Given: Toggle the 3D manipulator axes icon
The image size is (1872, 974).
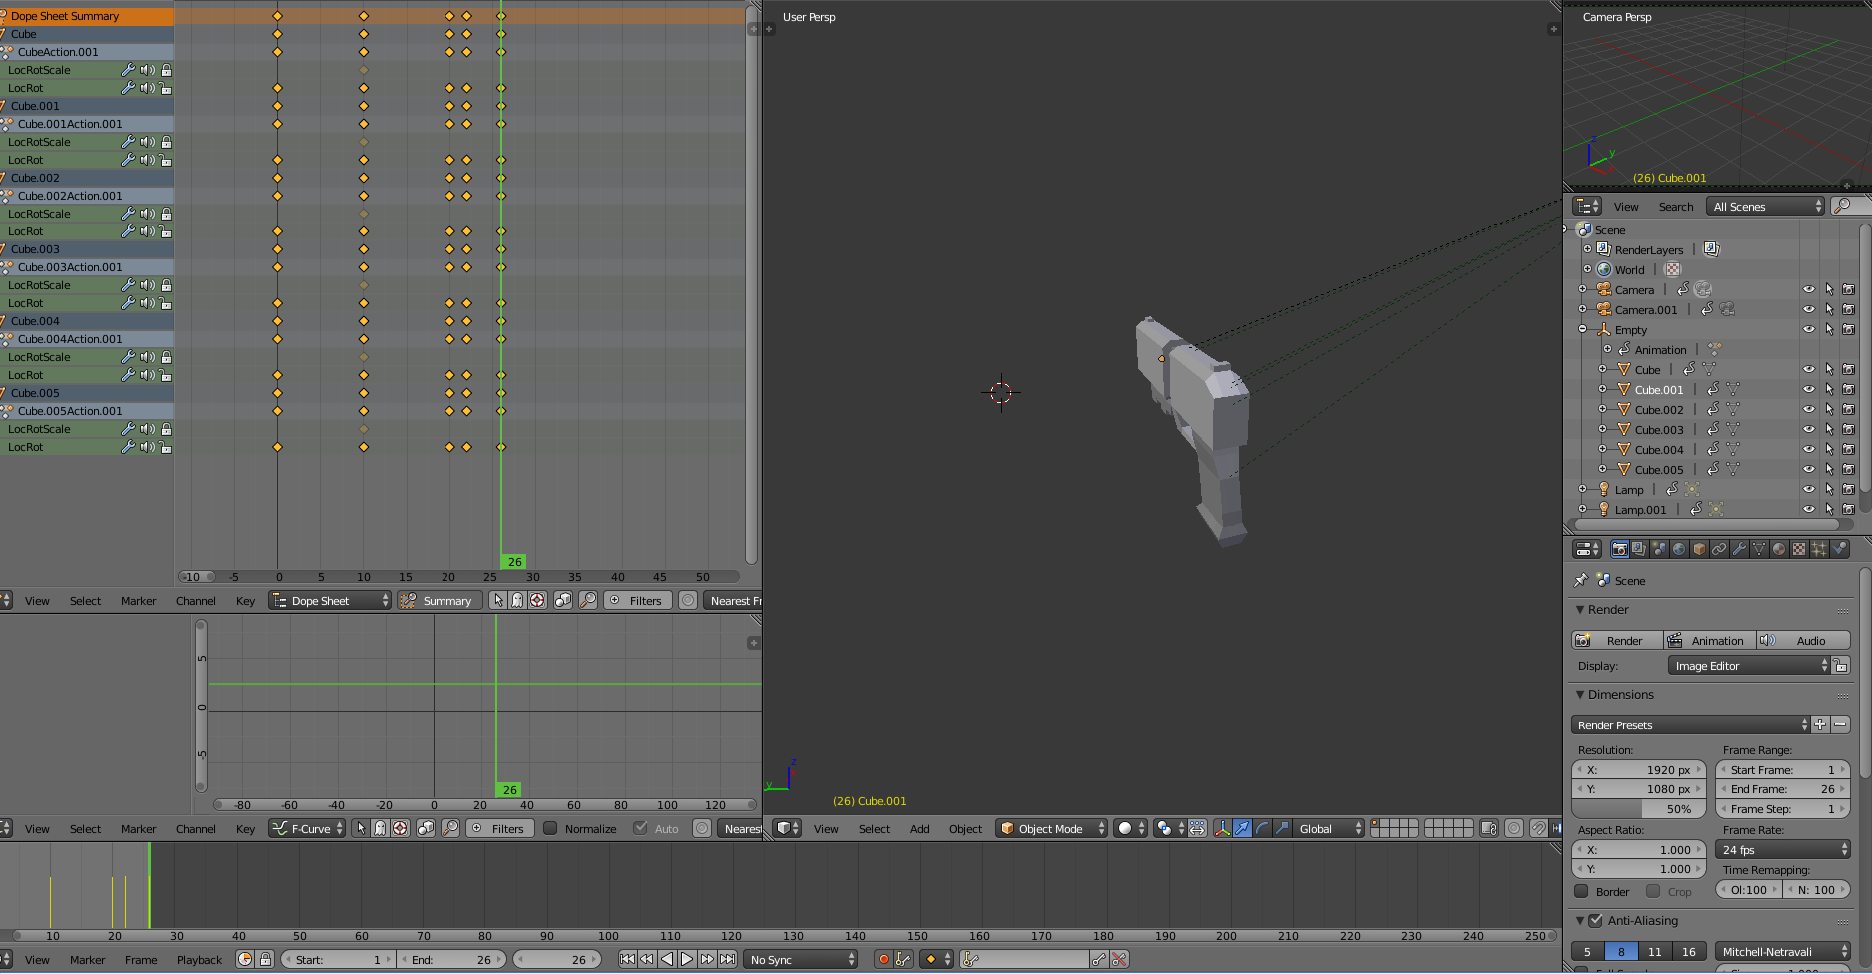Looking at the screenshot, I should point(1222,828).
